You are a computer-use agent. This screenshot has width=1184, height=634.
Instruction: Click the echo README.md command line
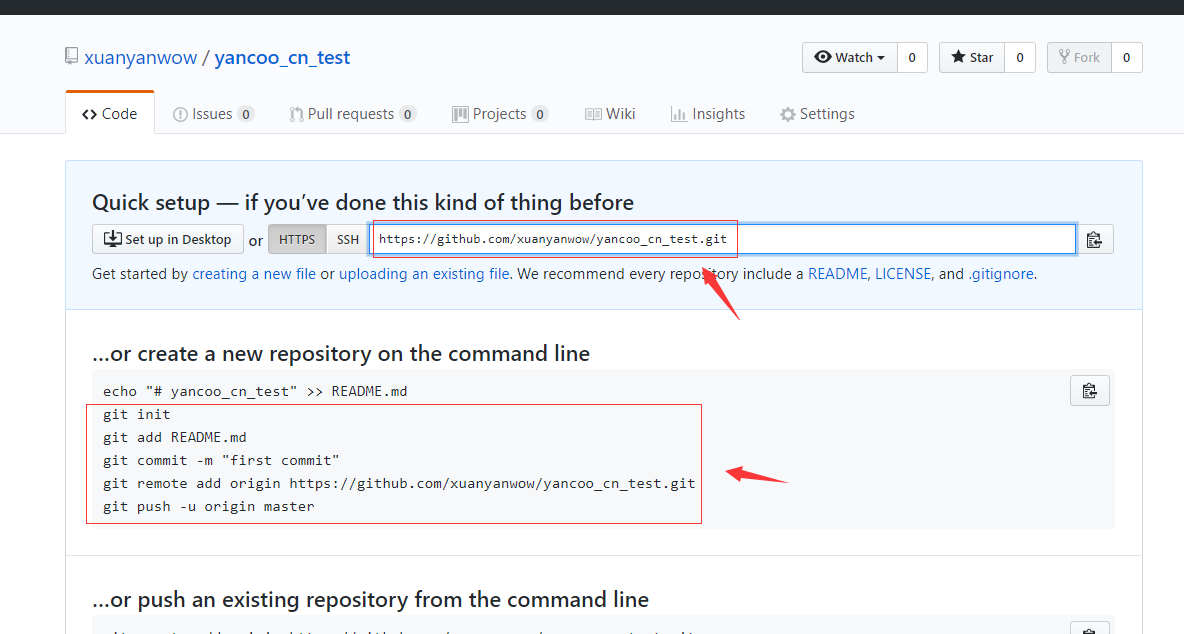(255, 391)
